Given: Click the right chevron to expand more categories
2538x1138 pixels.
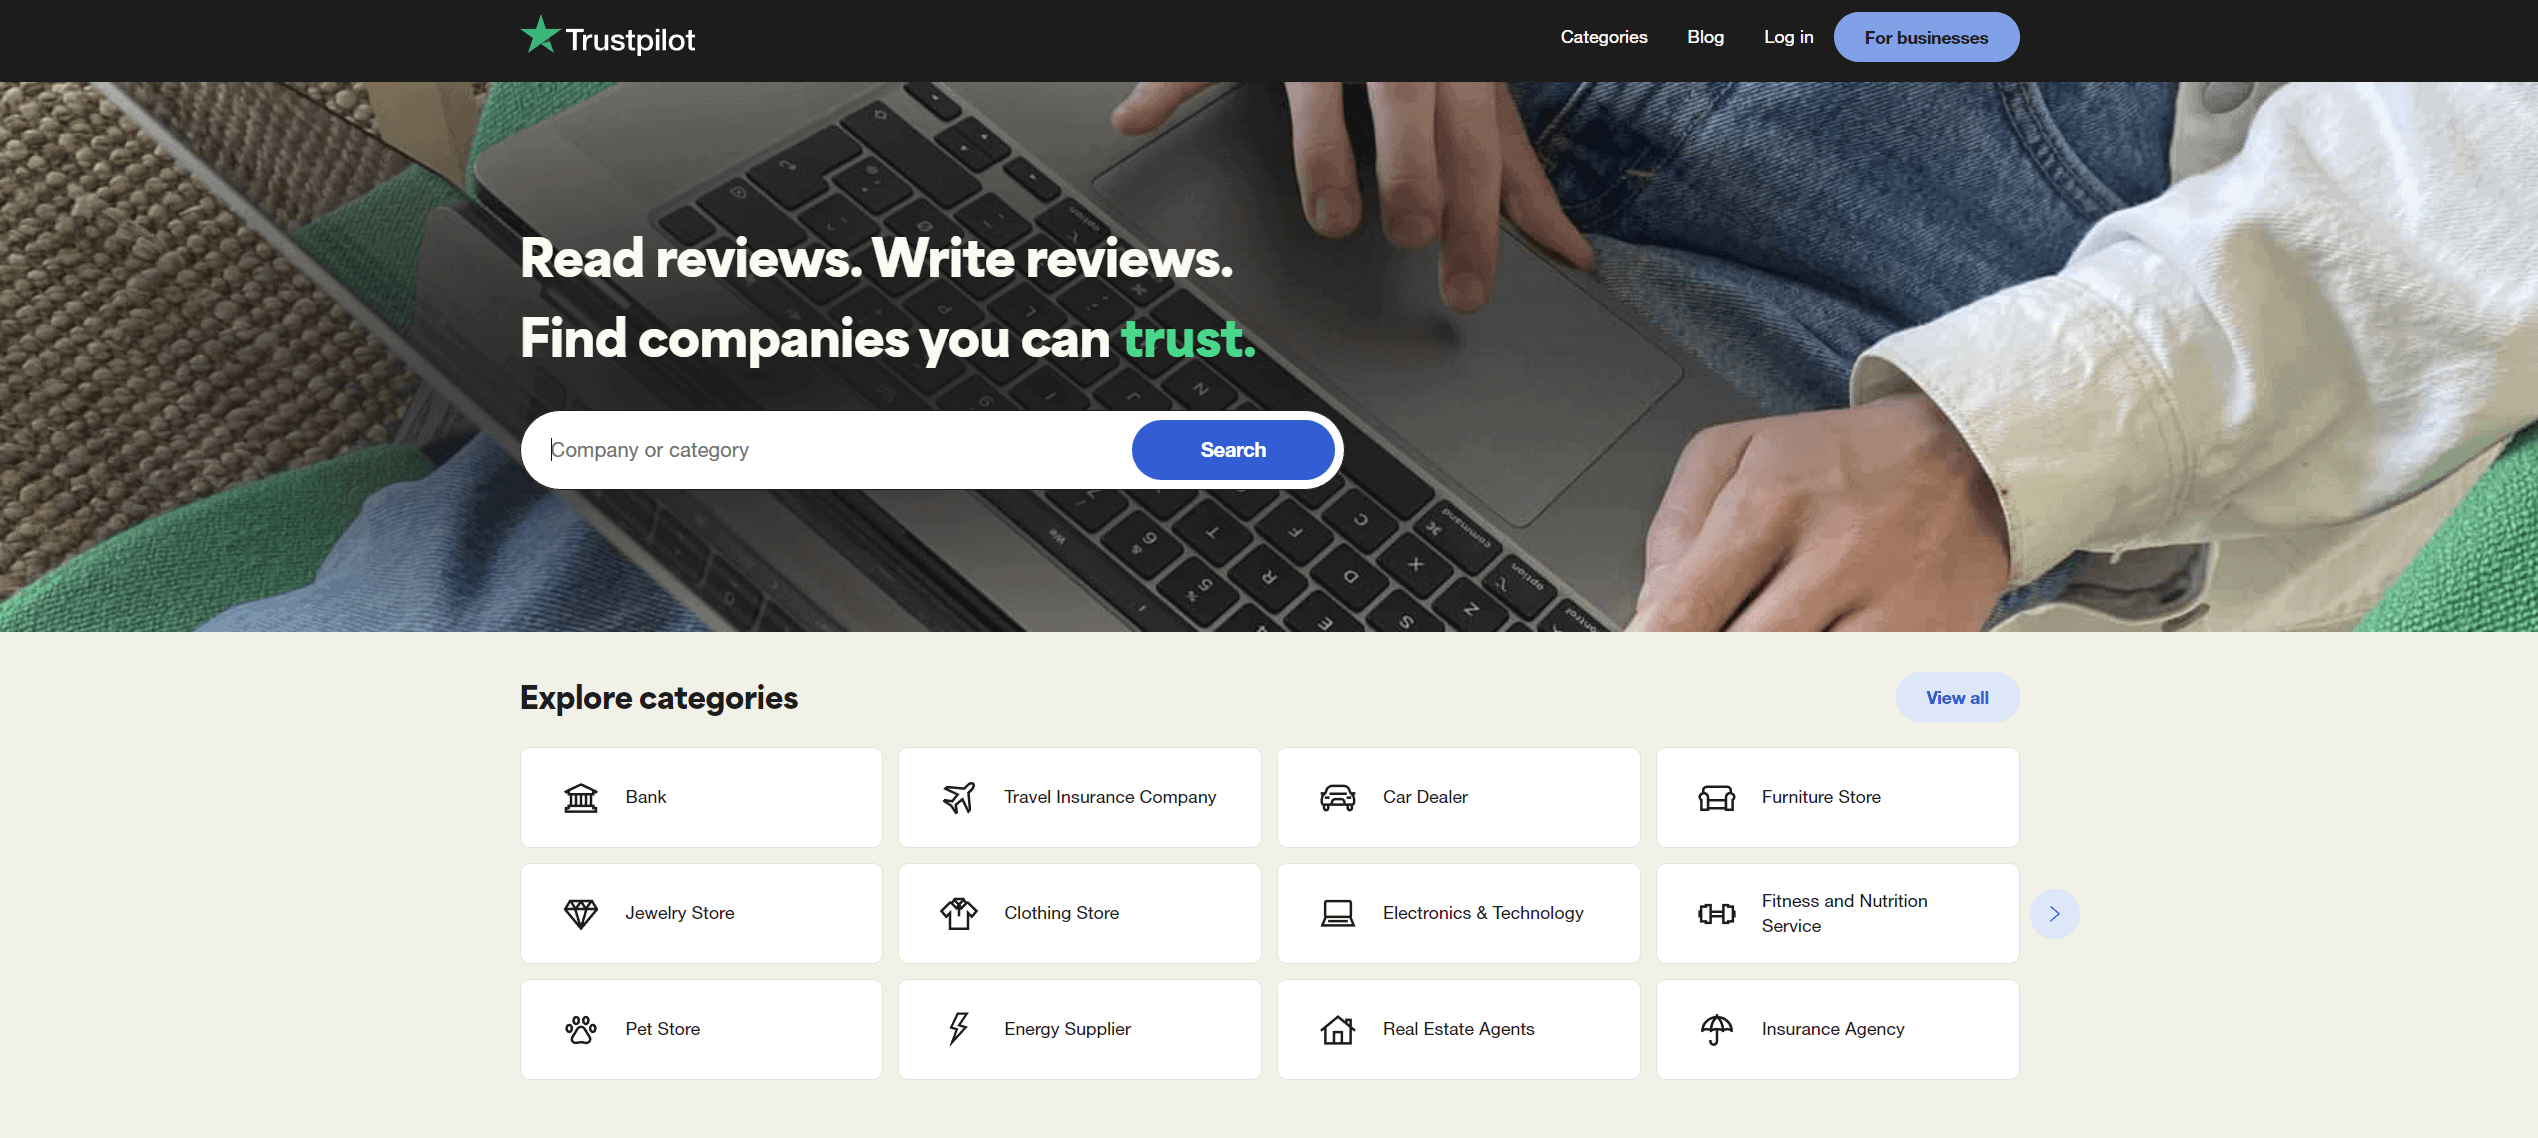Looking at the screenshot, I should [x=2056, y=913].
